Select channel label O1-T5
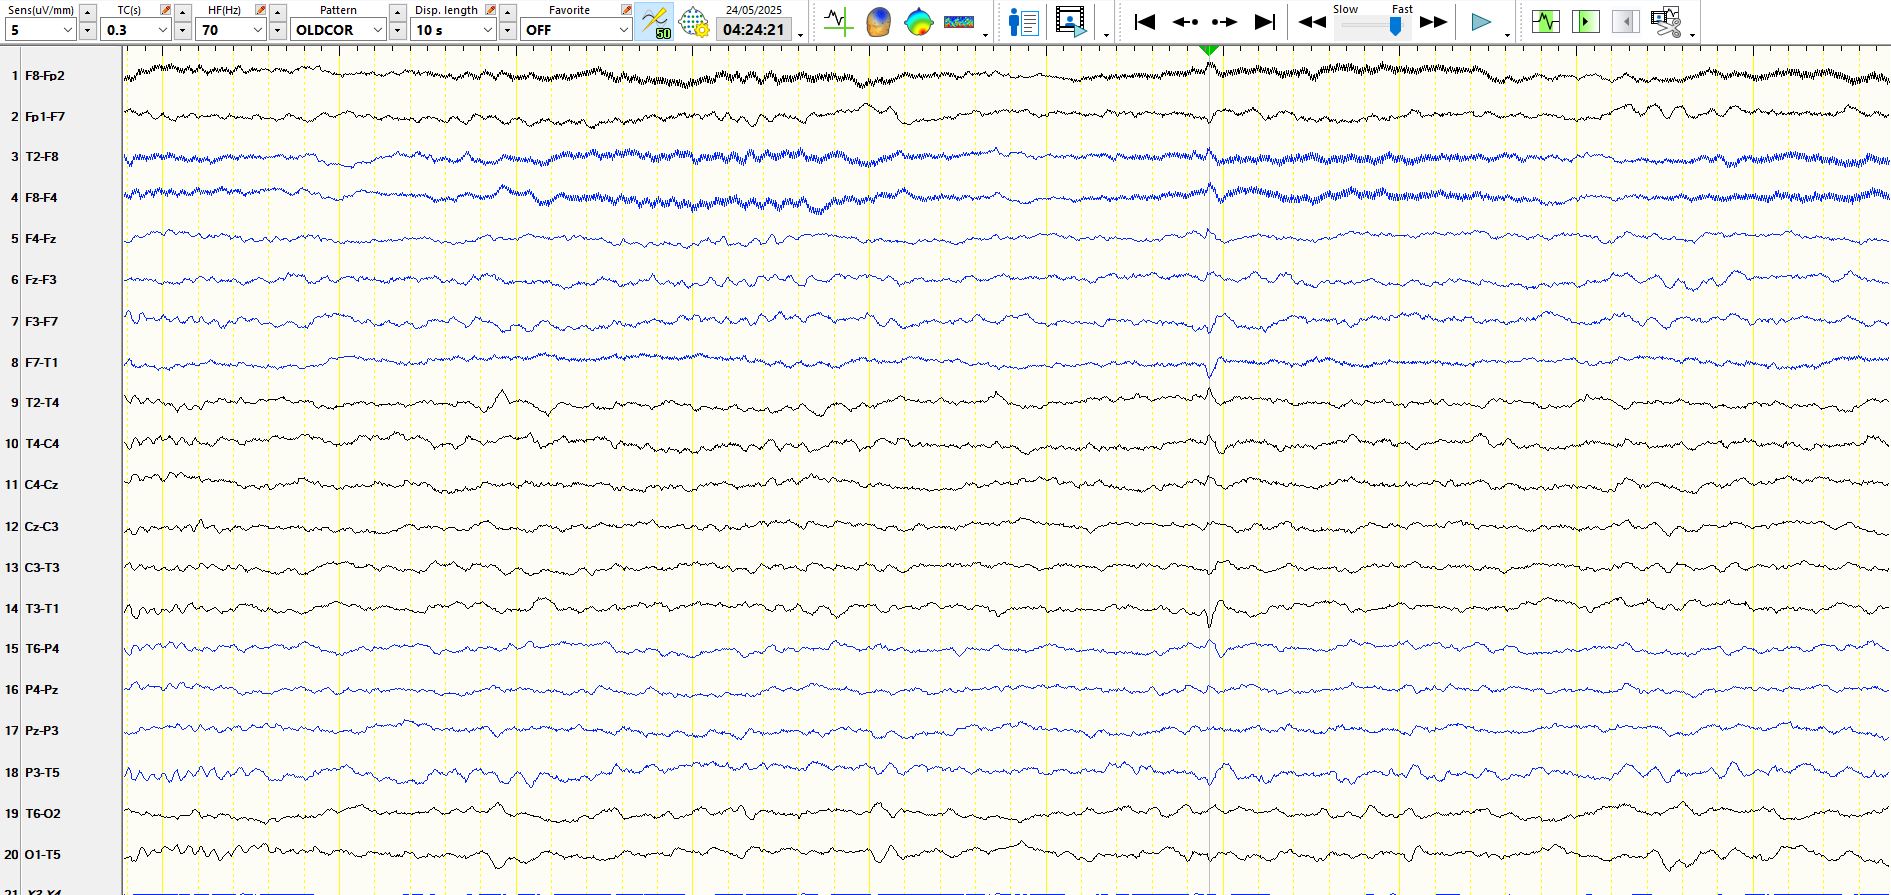This screenshot has height=895, width=1891. [42, 854]
